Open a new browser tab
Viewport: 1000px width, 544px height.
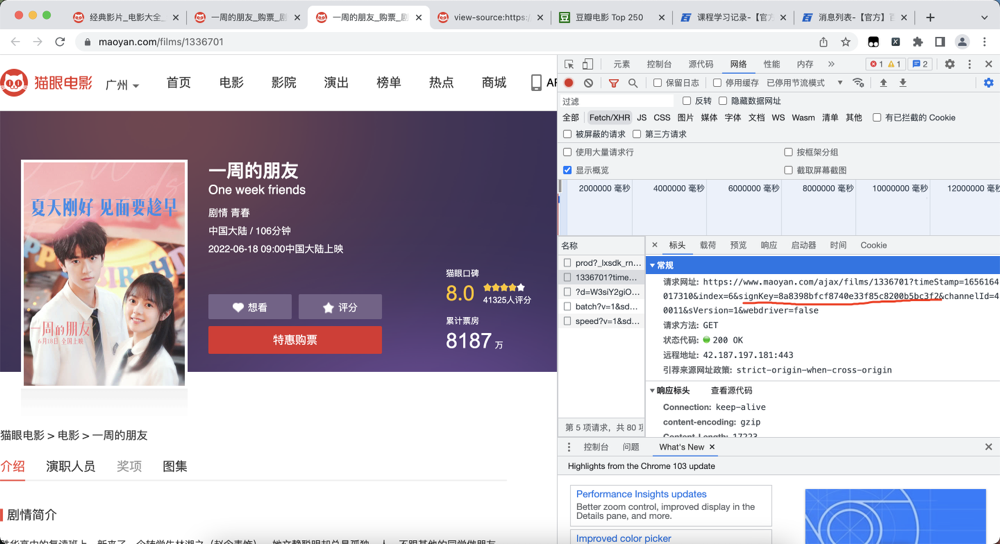pos(930,17)
